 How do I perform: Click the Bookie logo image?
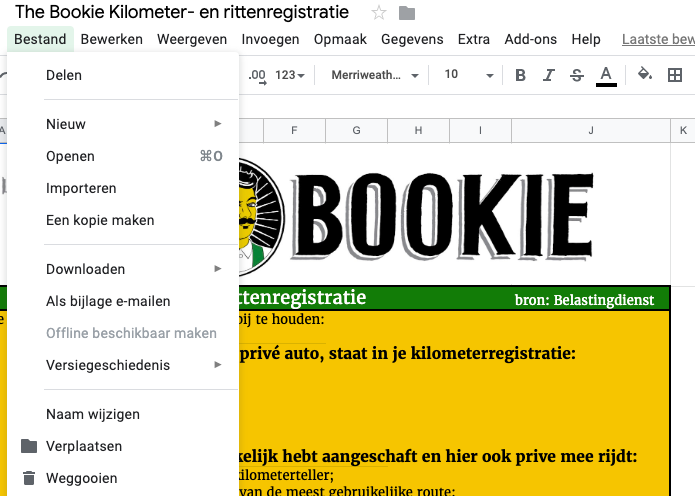click(417, 217)
